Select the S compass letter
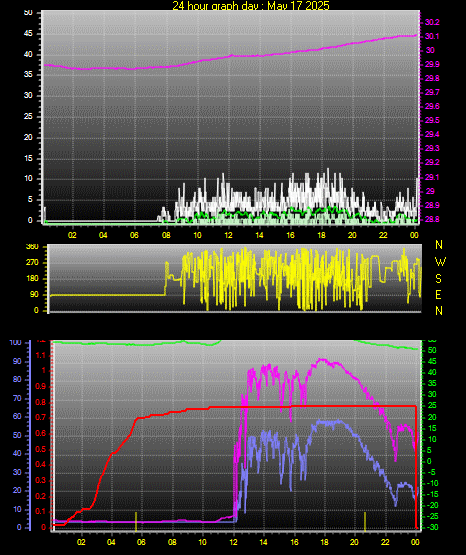The height and width of the screenshot is (555, 466). click(438, 279)
